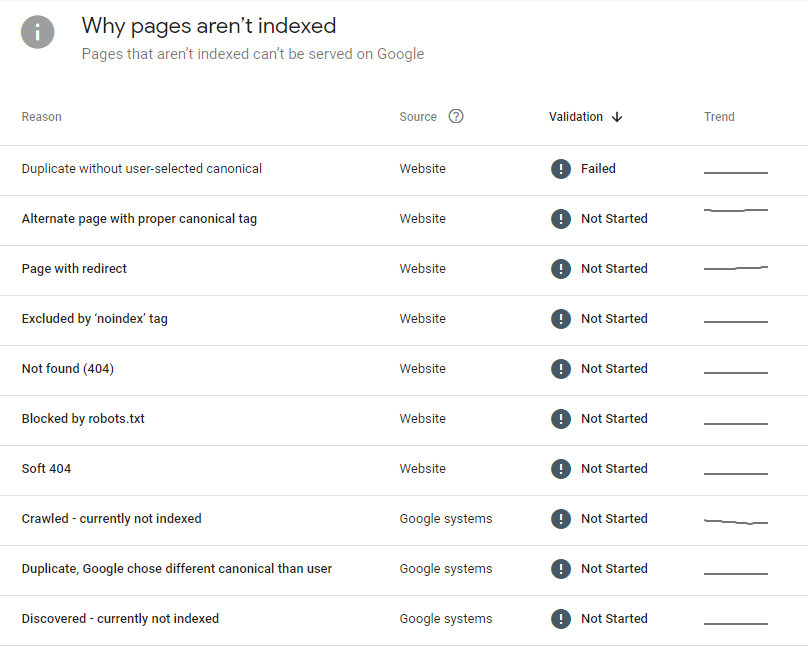Click the status icon in Page with redirect row
This screenshot has height=647, width=808.
point(561,269)
